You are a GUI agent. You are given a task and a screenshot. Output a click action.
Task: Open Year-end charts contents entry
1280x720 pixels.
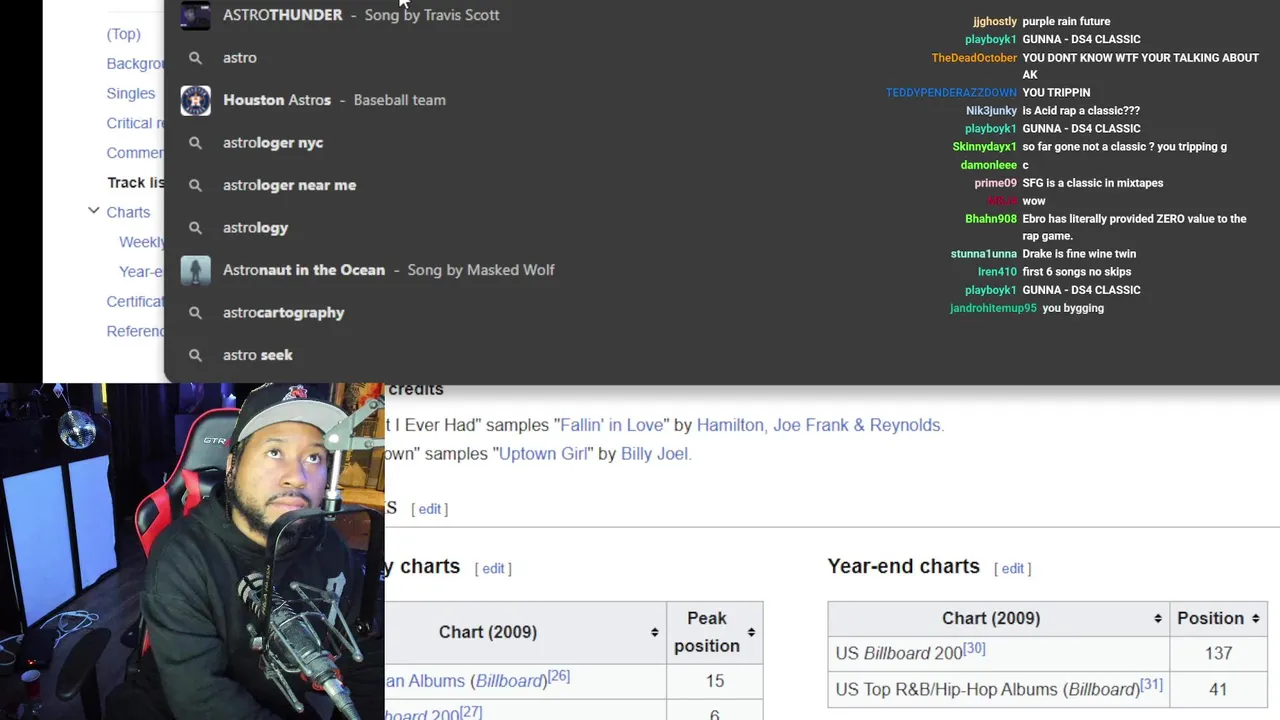click(x=142, y=271)
